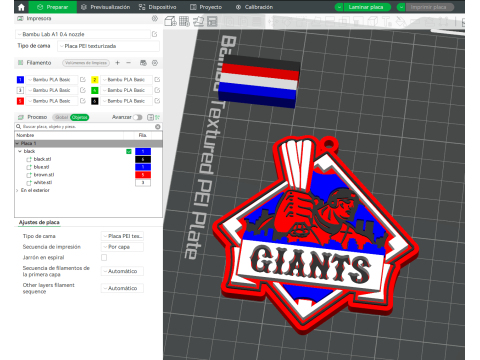Switch to Dispositivo tab
480x360 pixels.
click(x=158, y=7)
